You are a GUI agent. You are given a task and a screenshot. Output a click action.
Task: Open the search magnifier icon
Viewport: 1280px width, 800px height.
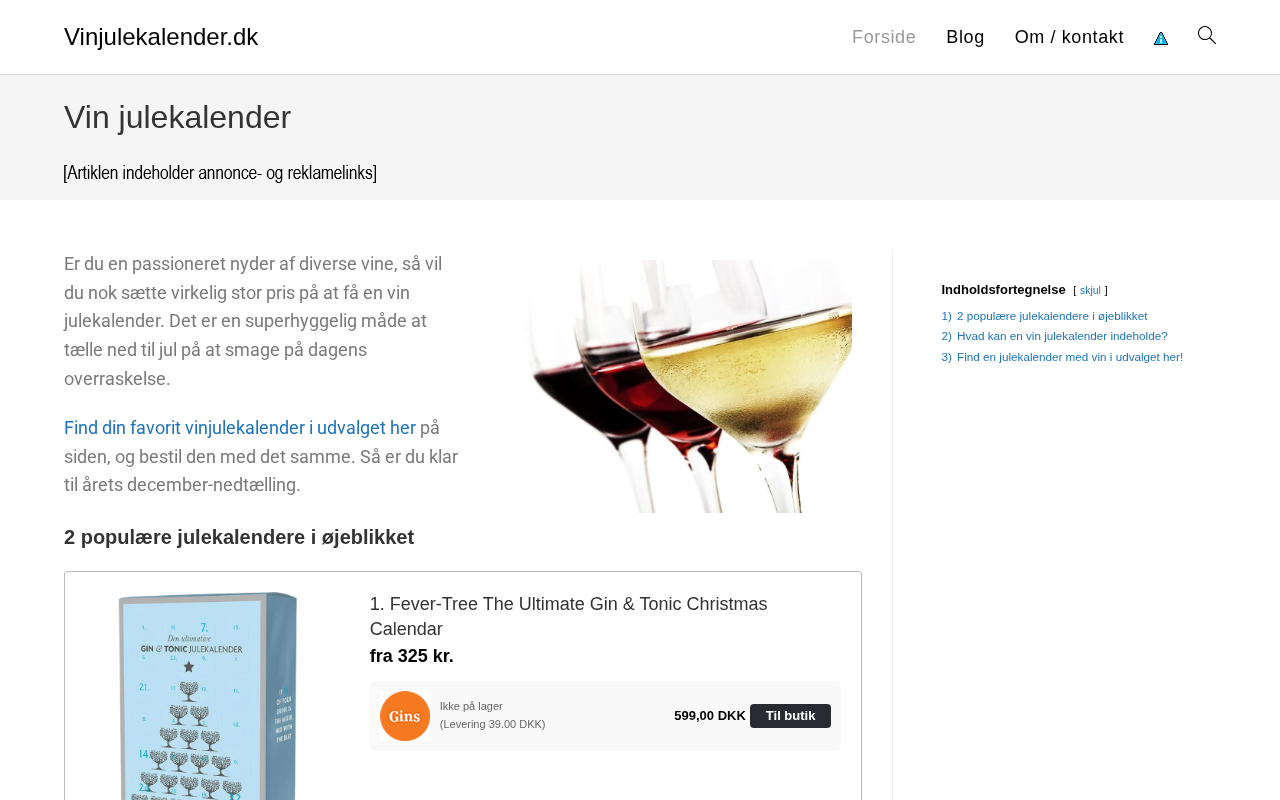[x=1207, y=36]
